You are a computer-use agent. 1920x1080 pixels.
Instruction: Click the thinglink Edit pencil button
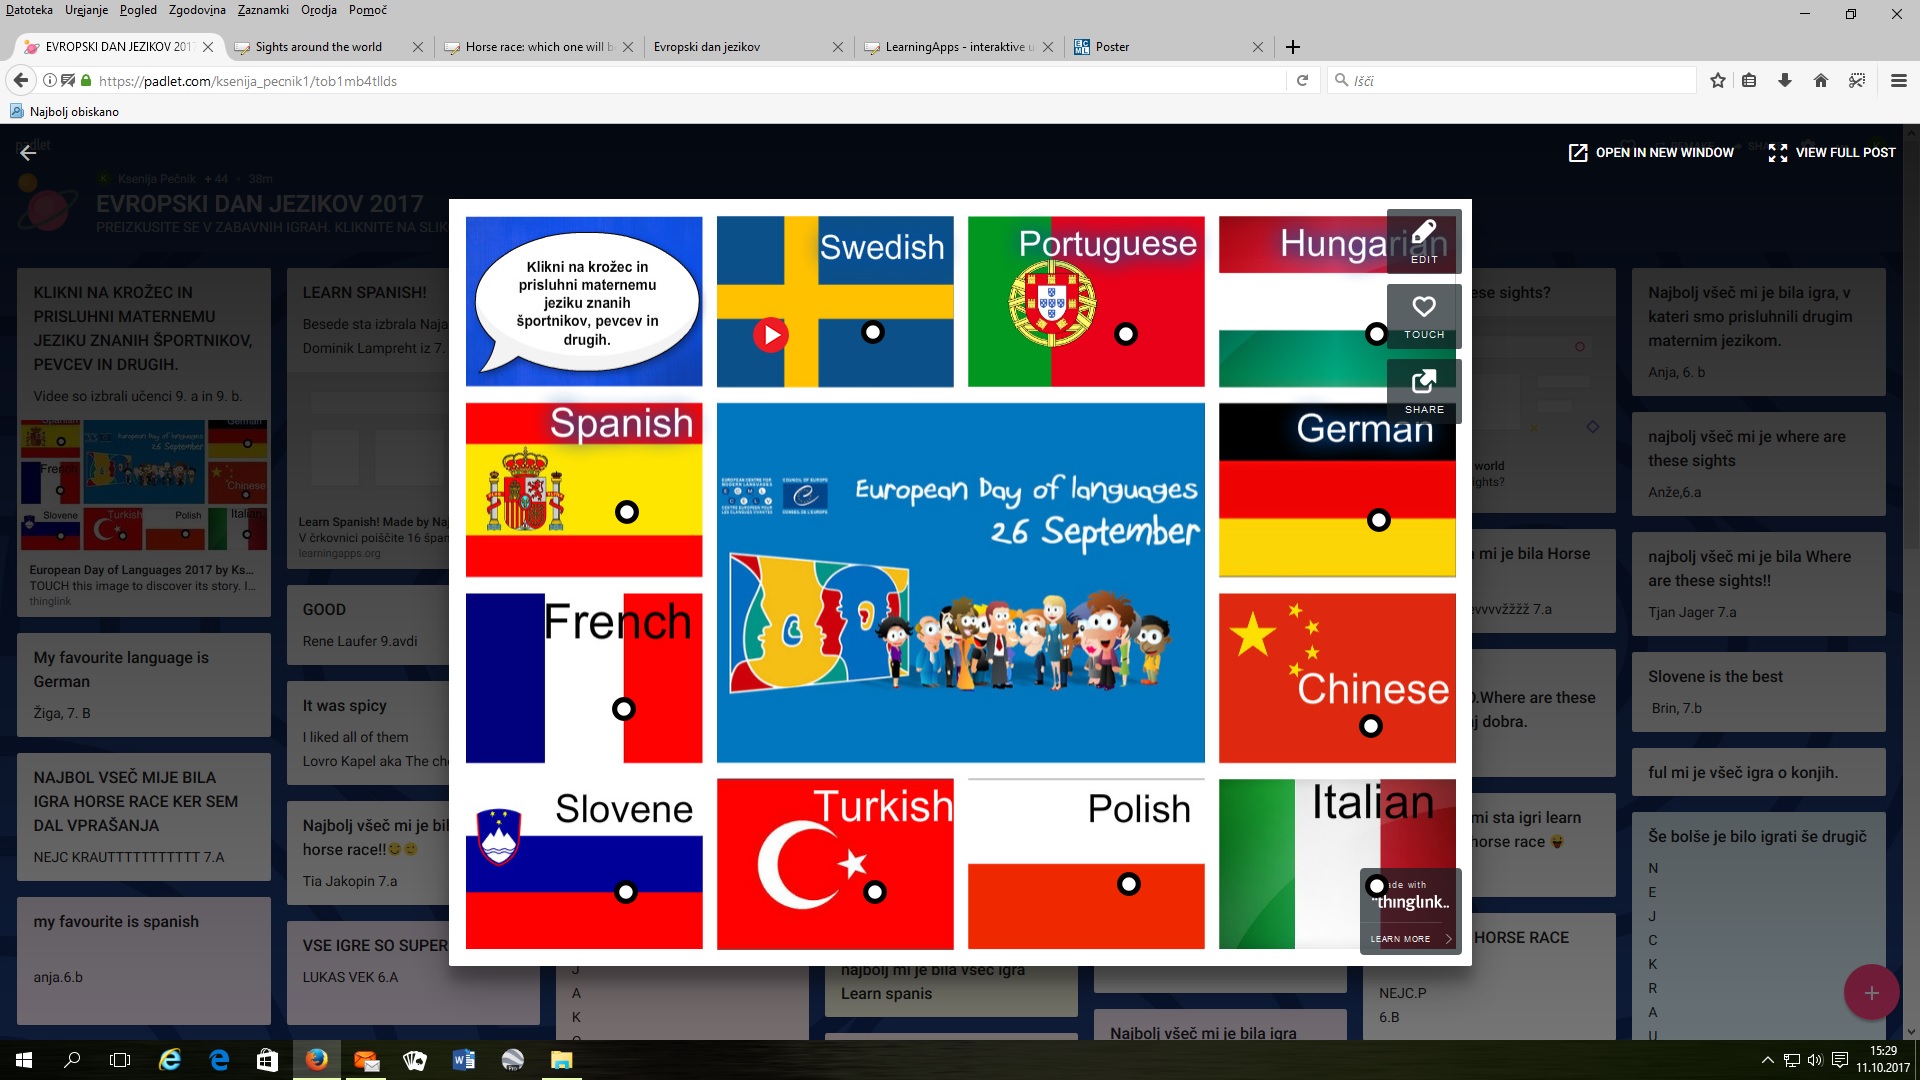(1424, 241)
